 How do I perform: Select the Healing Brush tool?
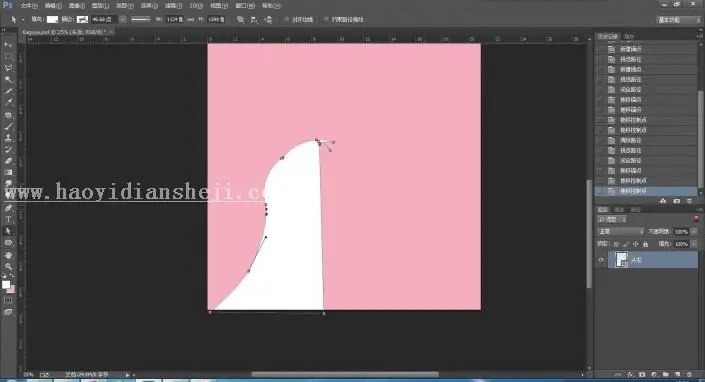tap(8, 115)
